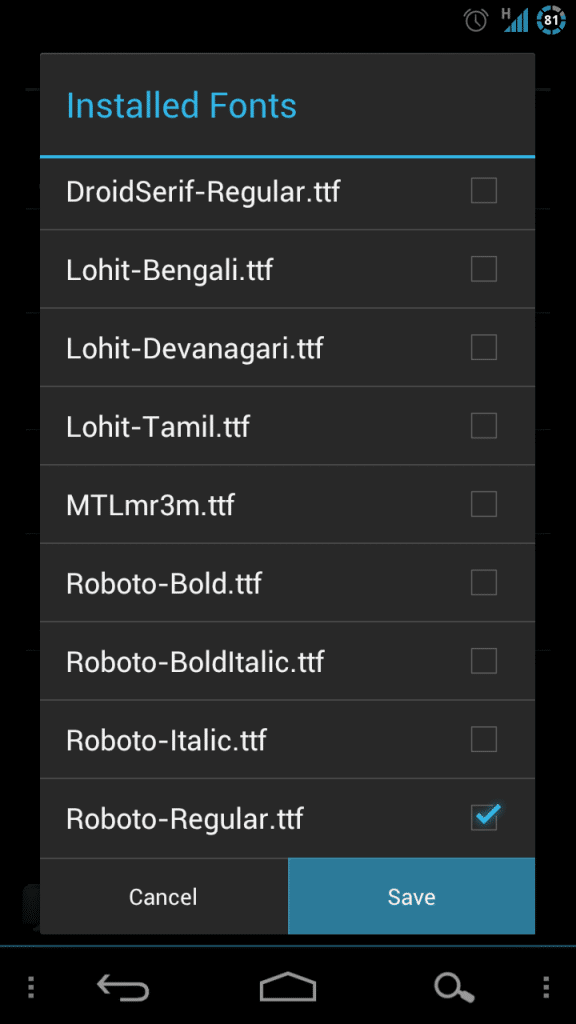Check the MTLmr3m.ttf font checkbox
This screenshot has height=1024, width=576.
484,504
